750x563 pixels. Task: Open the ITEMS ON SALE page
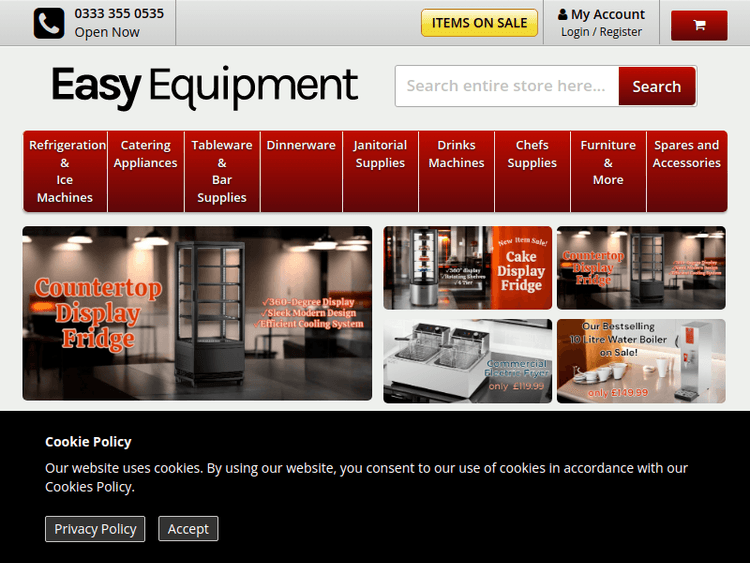point(479,22)
